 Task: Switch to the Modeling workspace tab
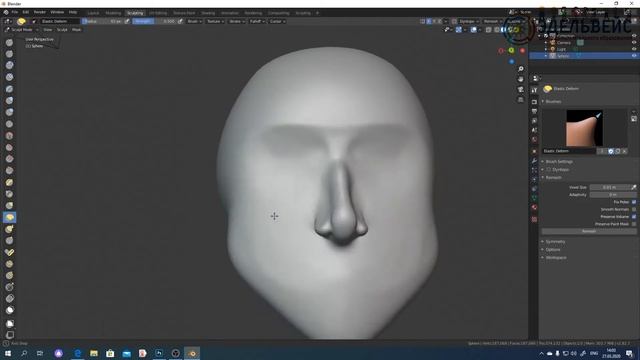pyautogui.click(x=113, y=13)
